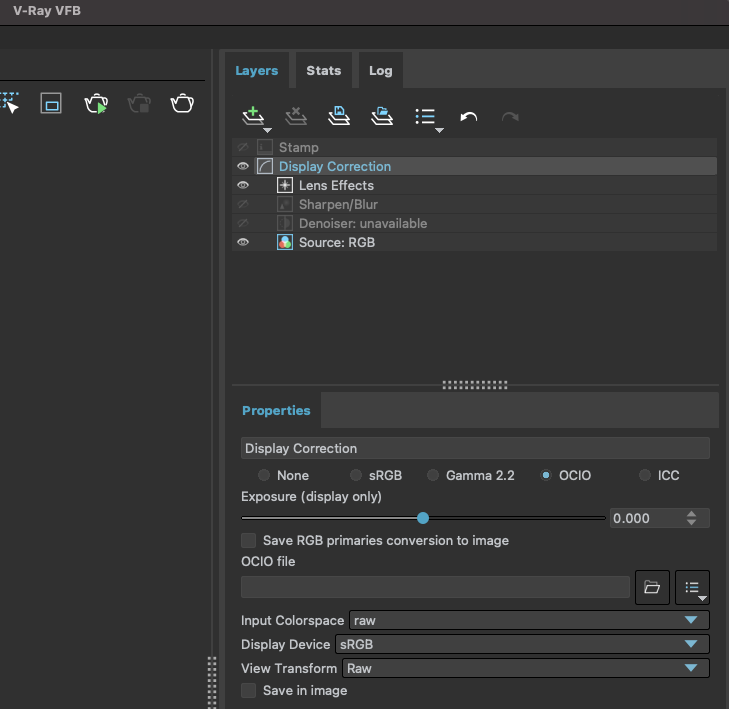Open the Input Colorspace raw dropdown

pos(529,621)
